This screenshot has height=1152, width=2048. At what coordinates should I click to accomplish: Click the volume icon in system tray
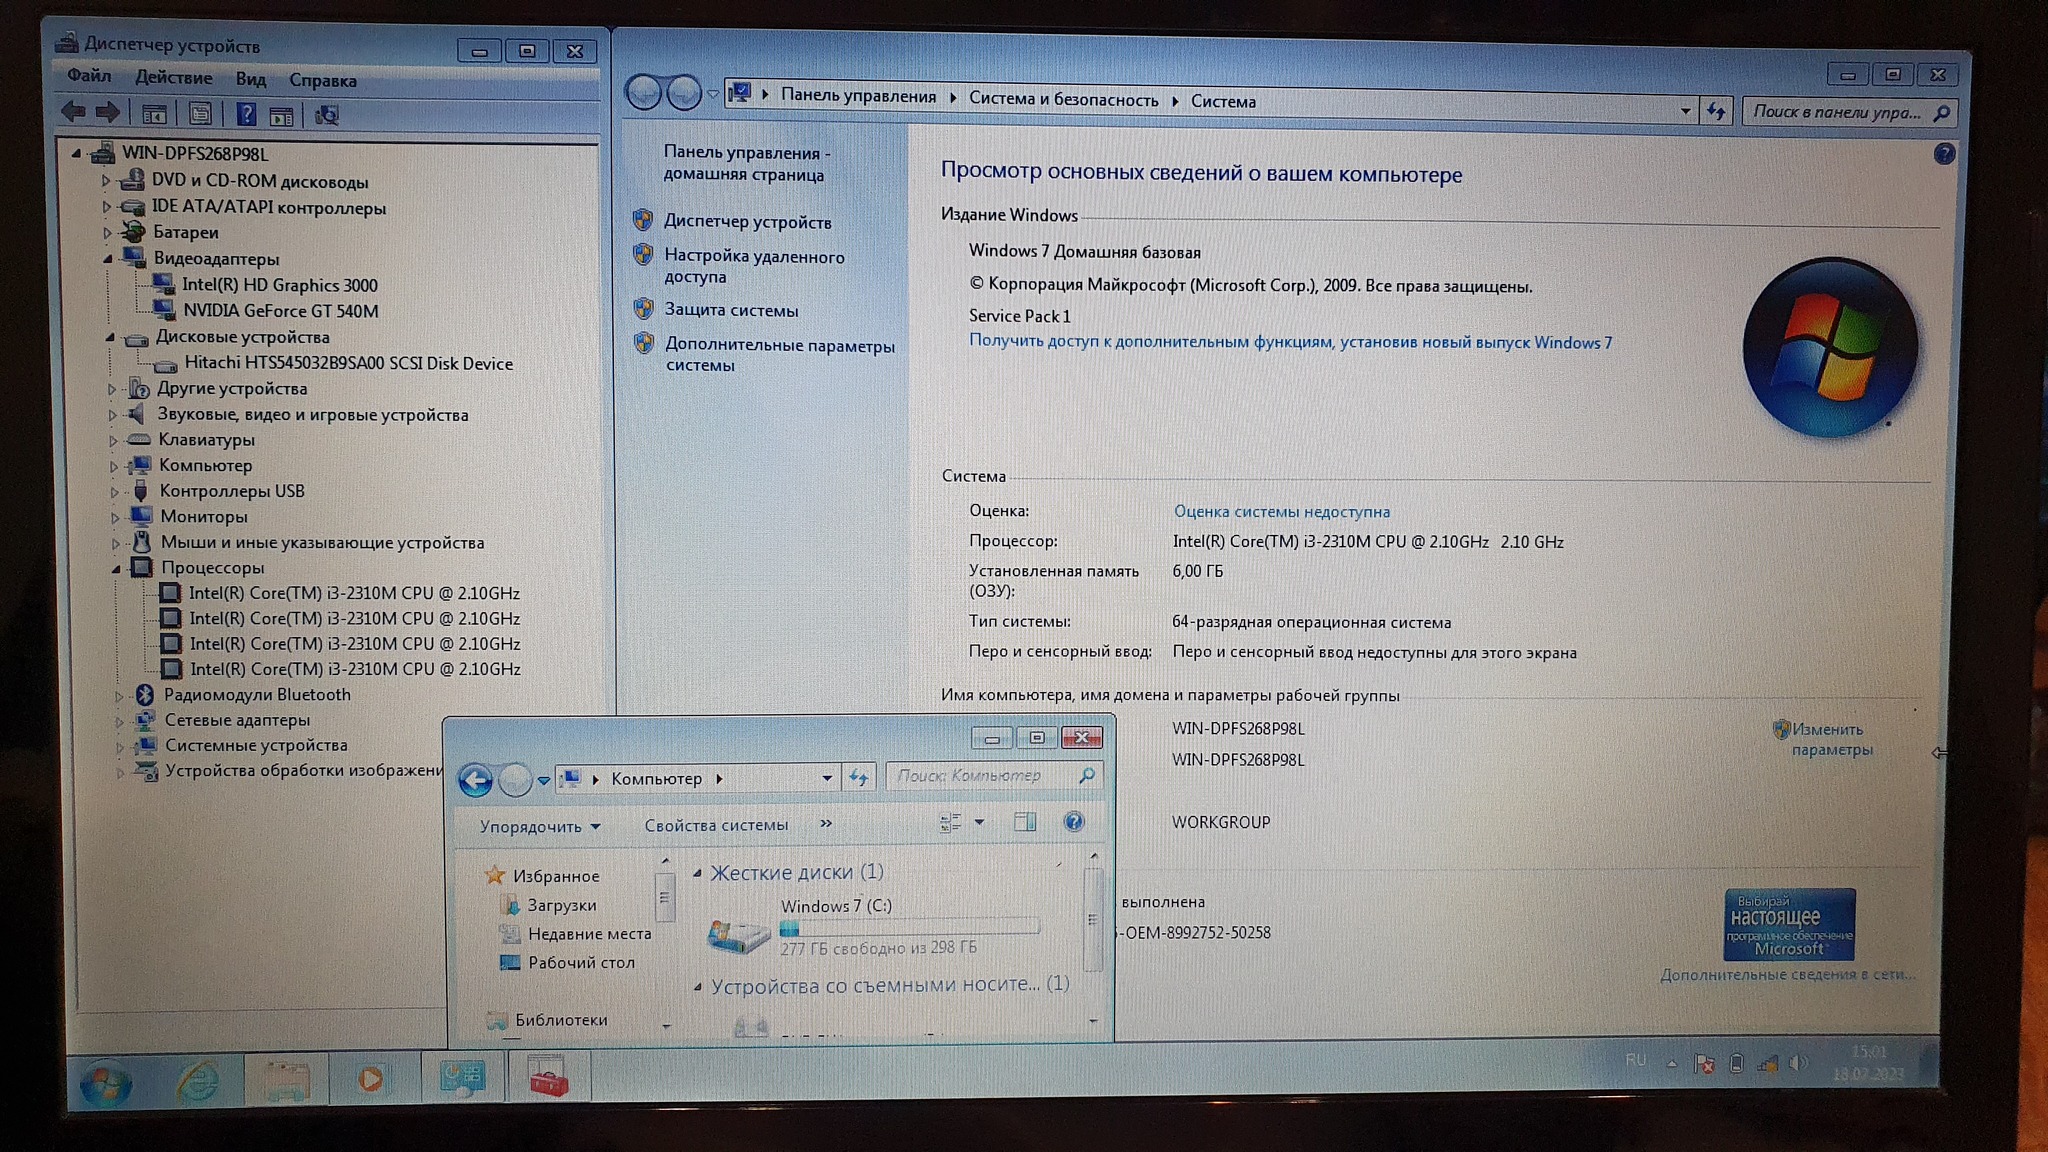click(x=1798, y=1064)
